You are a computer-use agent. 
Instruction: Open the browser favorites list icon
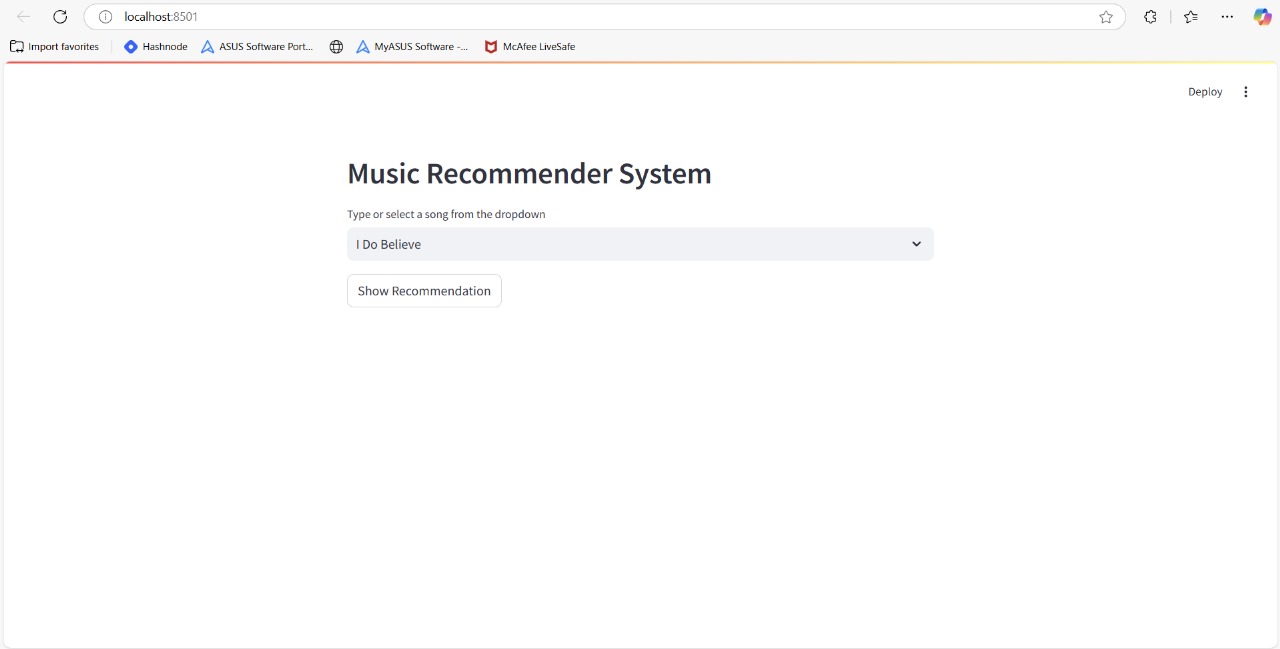click(x=1190, y=17)
